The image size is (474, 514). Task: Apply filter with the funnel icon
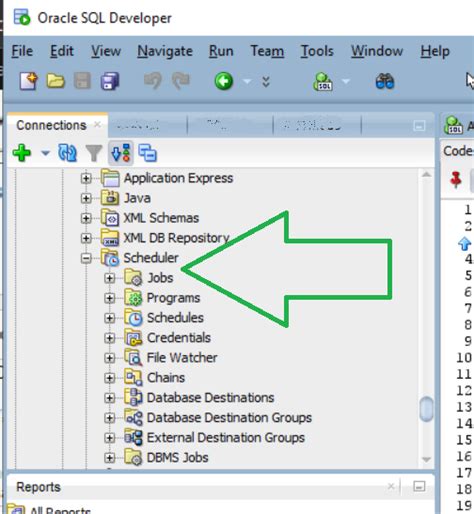point(94,153)
